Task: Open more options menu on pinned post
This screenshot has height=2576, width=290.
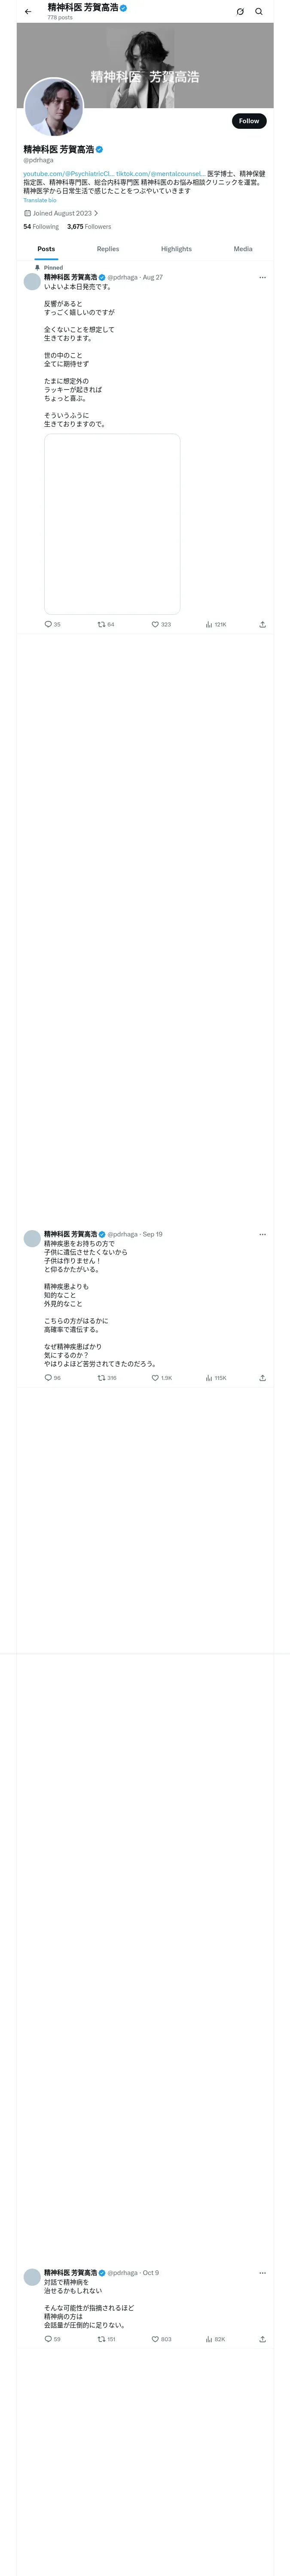Action: (263, 277)
